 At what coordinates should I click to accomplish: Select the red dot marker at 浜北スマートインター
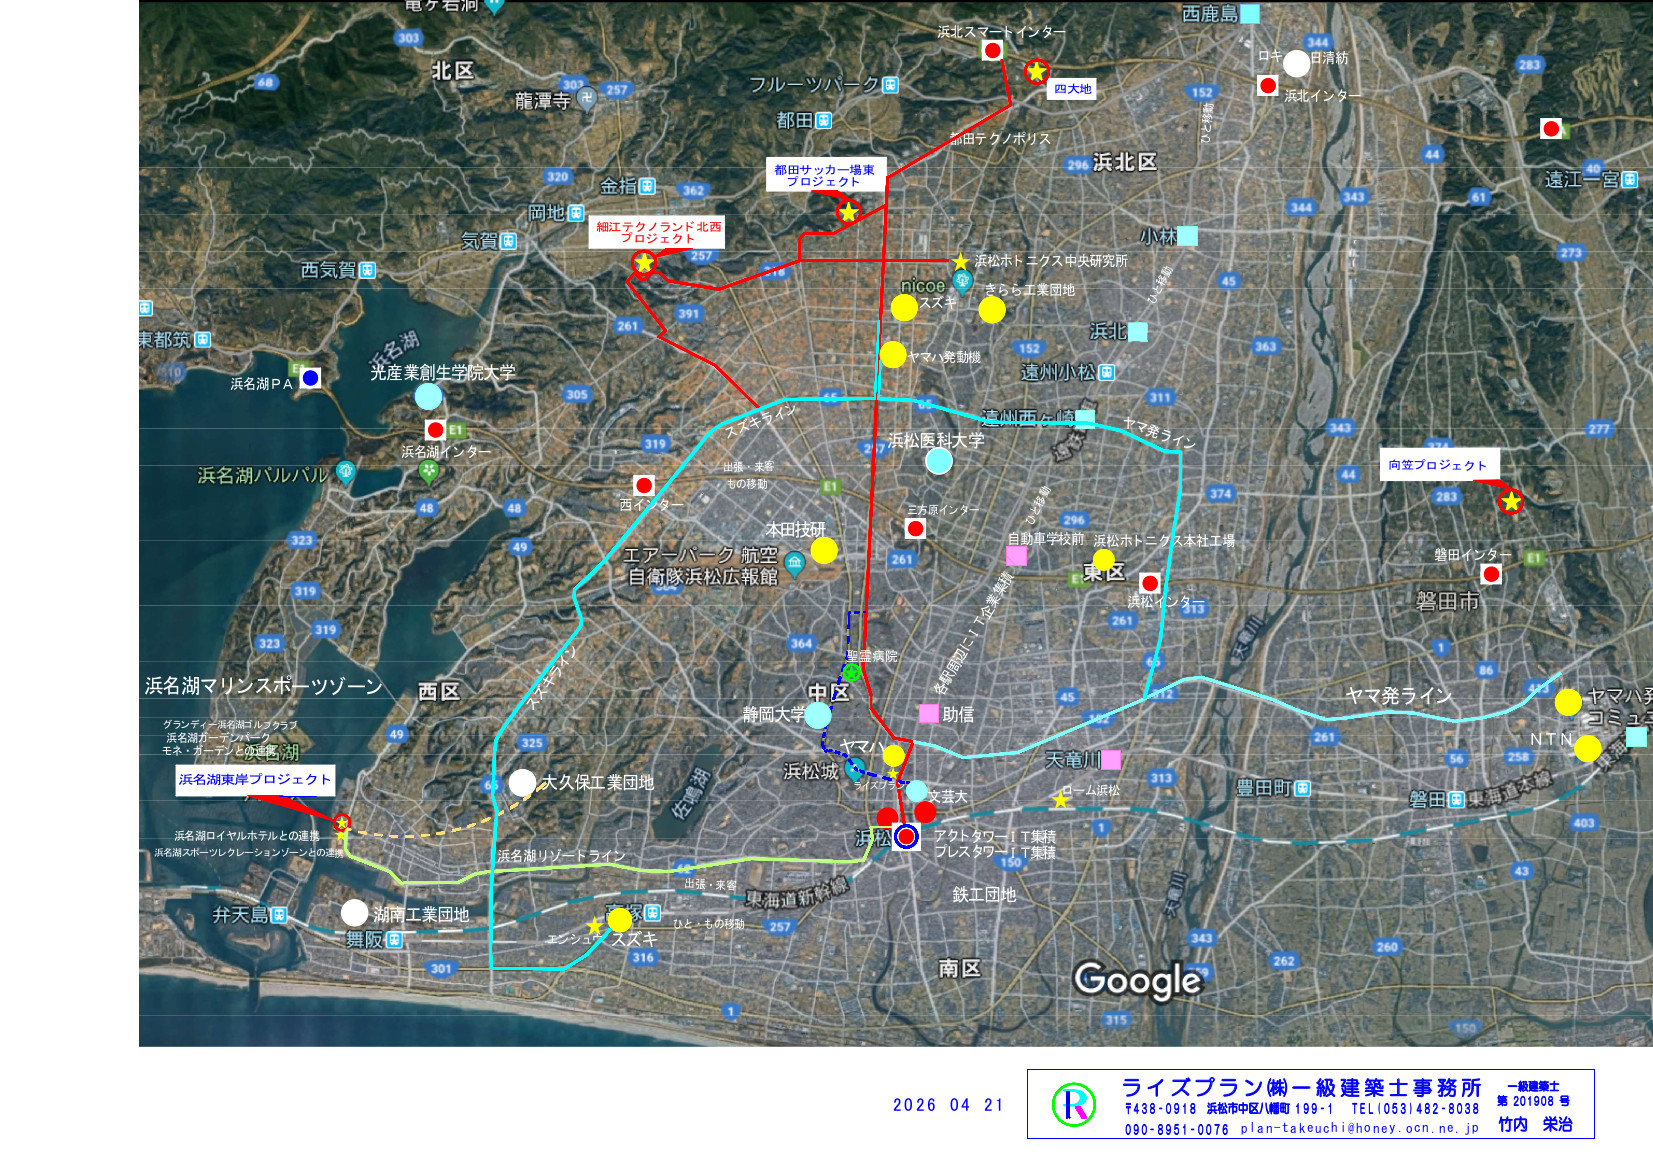[992, 50]
